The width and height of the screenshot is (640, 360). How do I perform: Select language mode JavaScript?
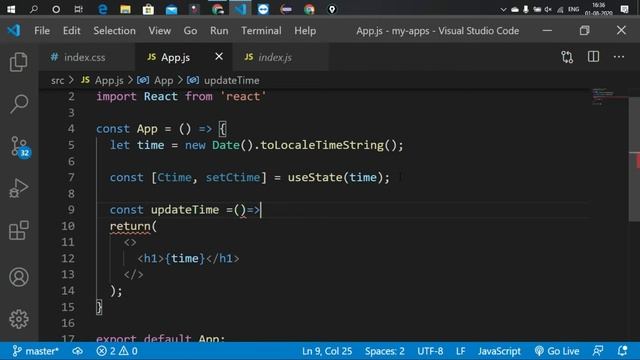click(x=499, y=351)
